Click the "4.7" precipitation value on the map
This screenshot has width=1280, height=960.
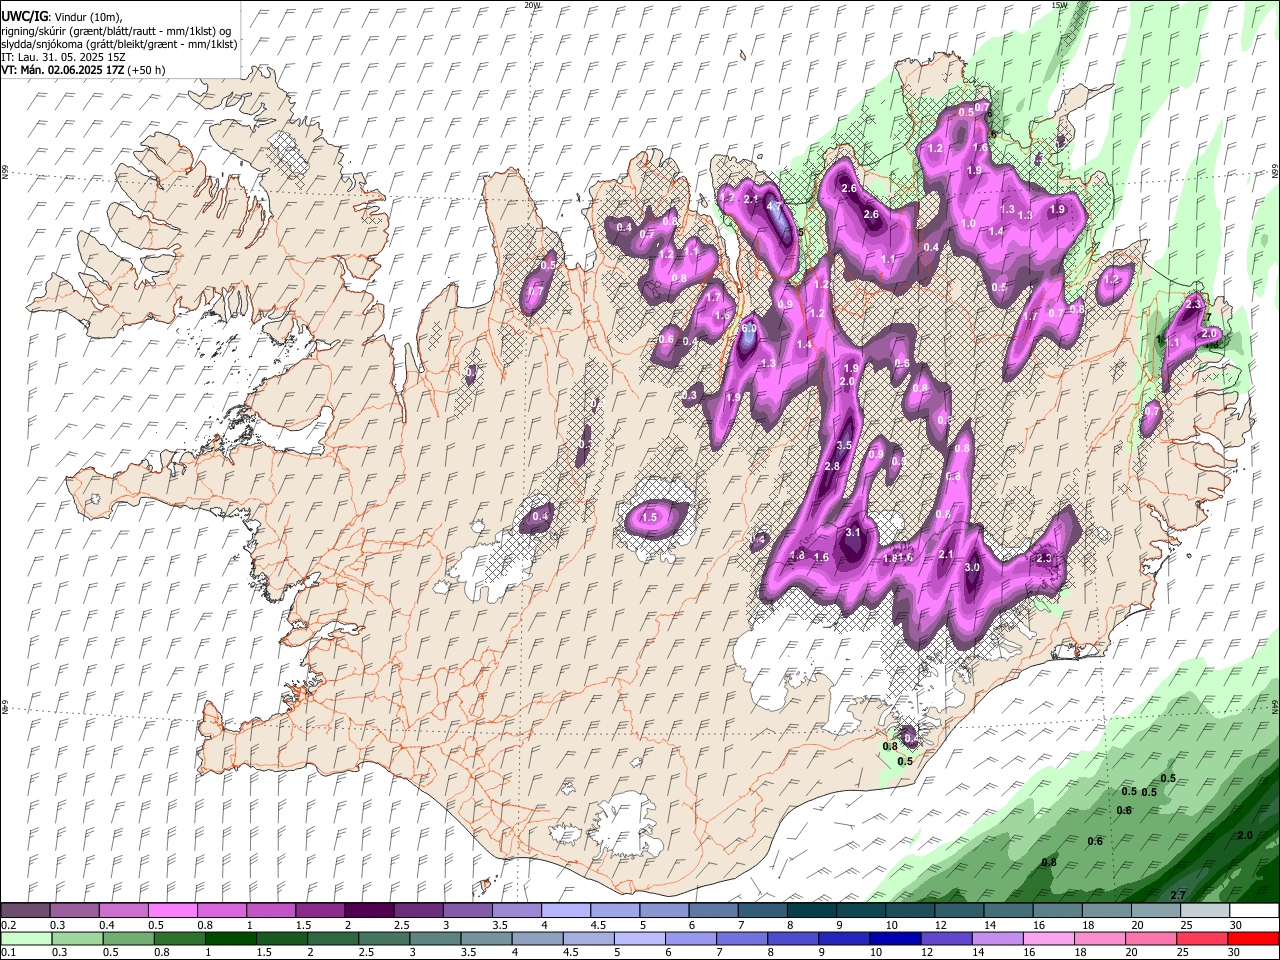[774, 205]
